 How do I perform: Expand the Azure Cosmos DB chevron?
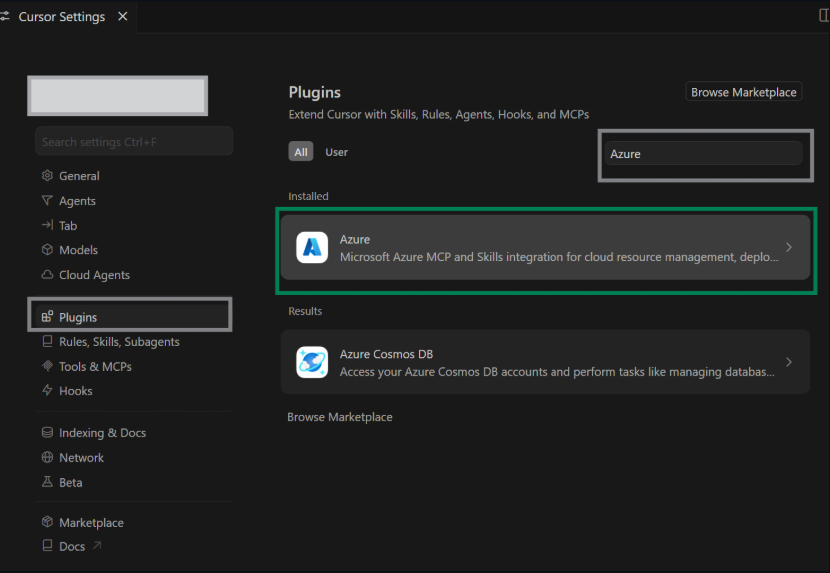[x=789, y=362]
